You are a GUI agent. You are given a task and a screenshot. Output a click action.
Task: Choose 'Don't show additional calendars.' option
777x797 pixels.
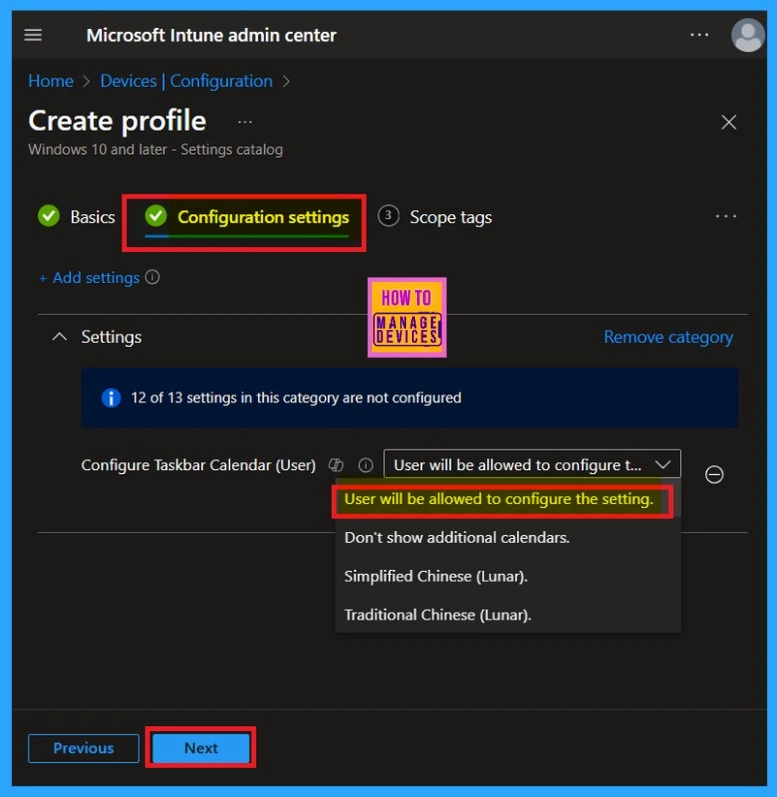click(x=456, y=537)
